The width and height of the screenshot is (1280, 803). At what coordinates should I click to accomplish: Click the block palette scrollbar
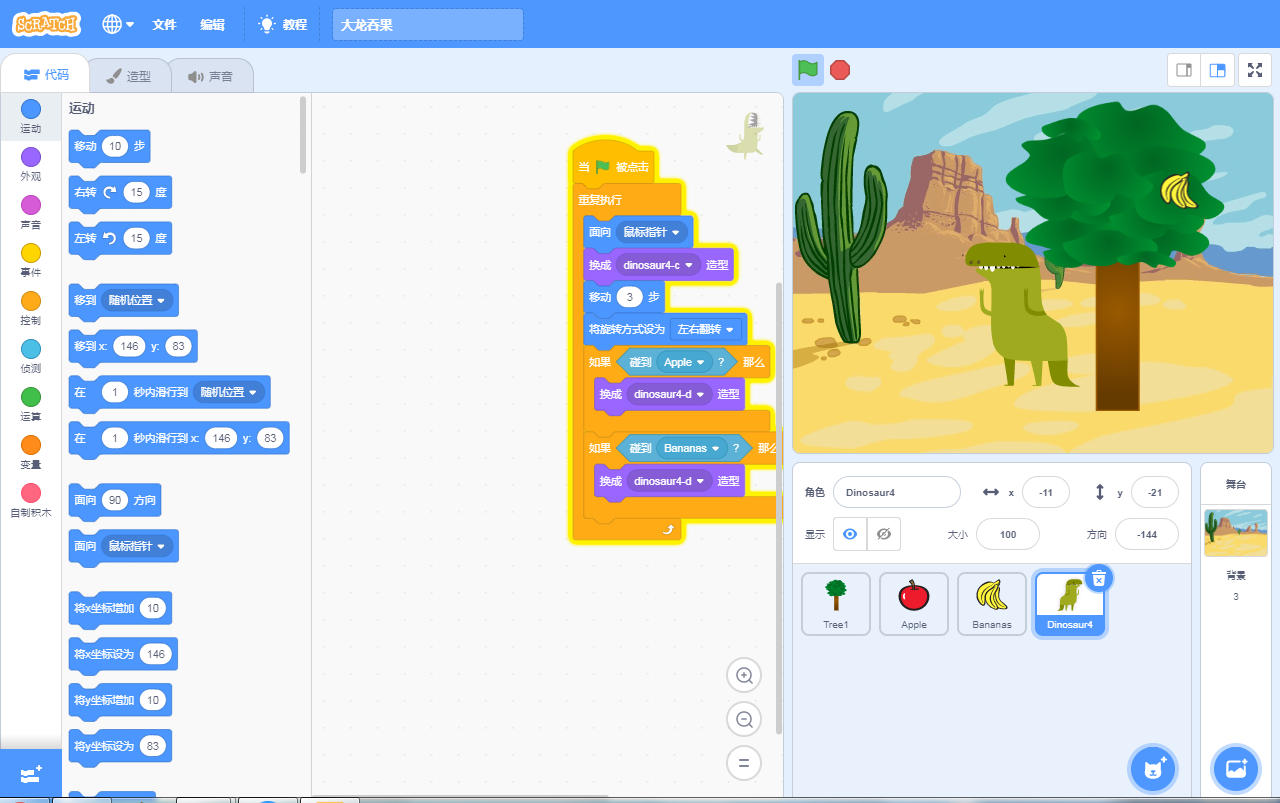[303, 135]
